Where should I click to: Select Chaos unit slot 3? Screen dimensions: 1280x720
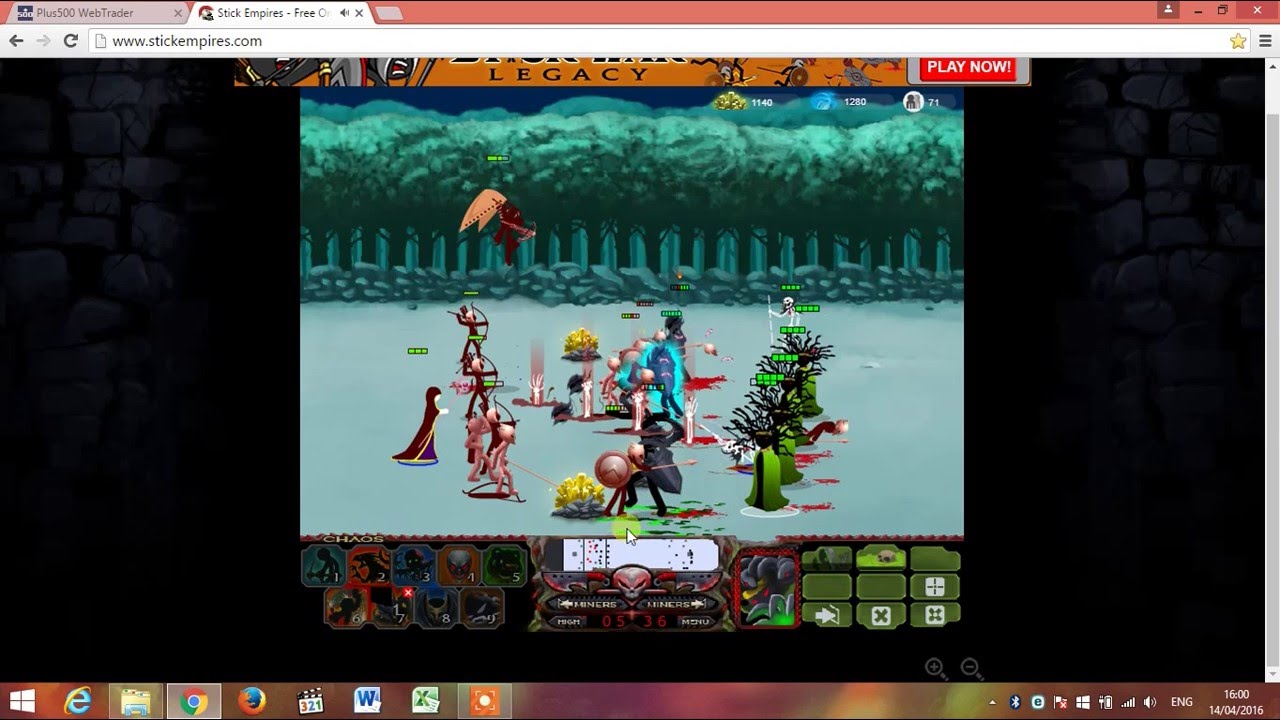[x=414, y=566]
